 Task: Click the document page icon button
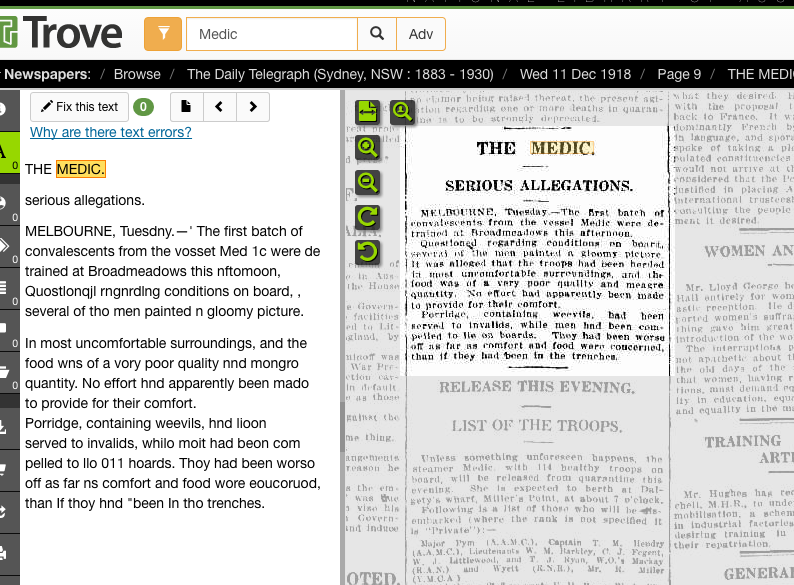[x=186, y=107]
